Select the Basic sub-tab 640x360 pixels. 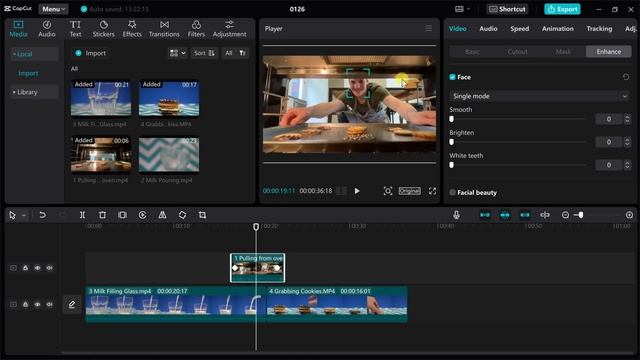click(472, 51)
